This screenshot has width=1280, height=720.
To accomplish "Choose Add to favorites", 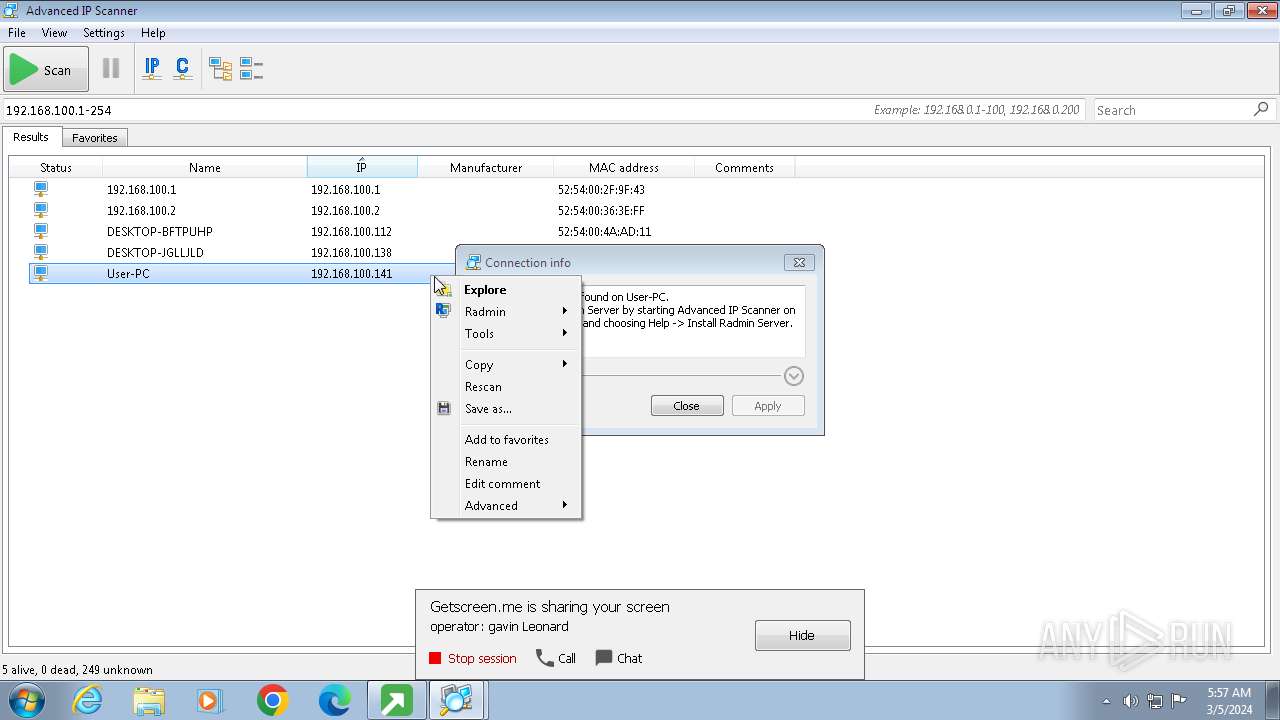I will pos(506,439).
